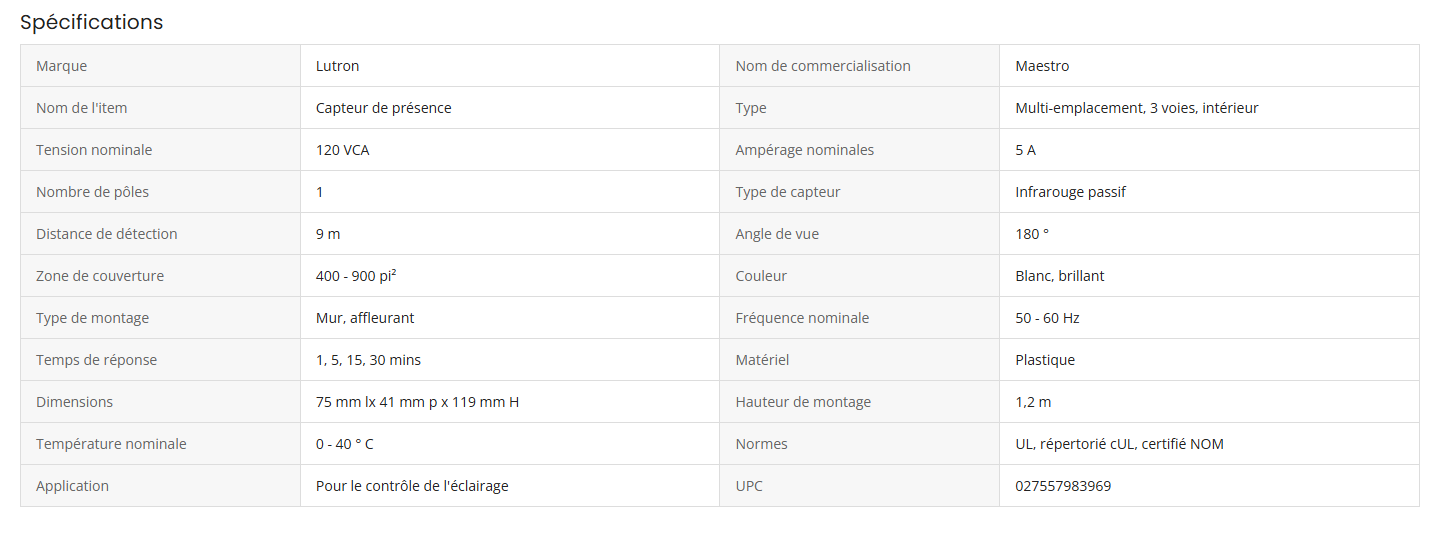Click the Infrarouge passif sensor type
The image size is (1435, 535).
1070,192
